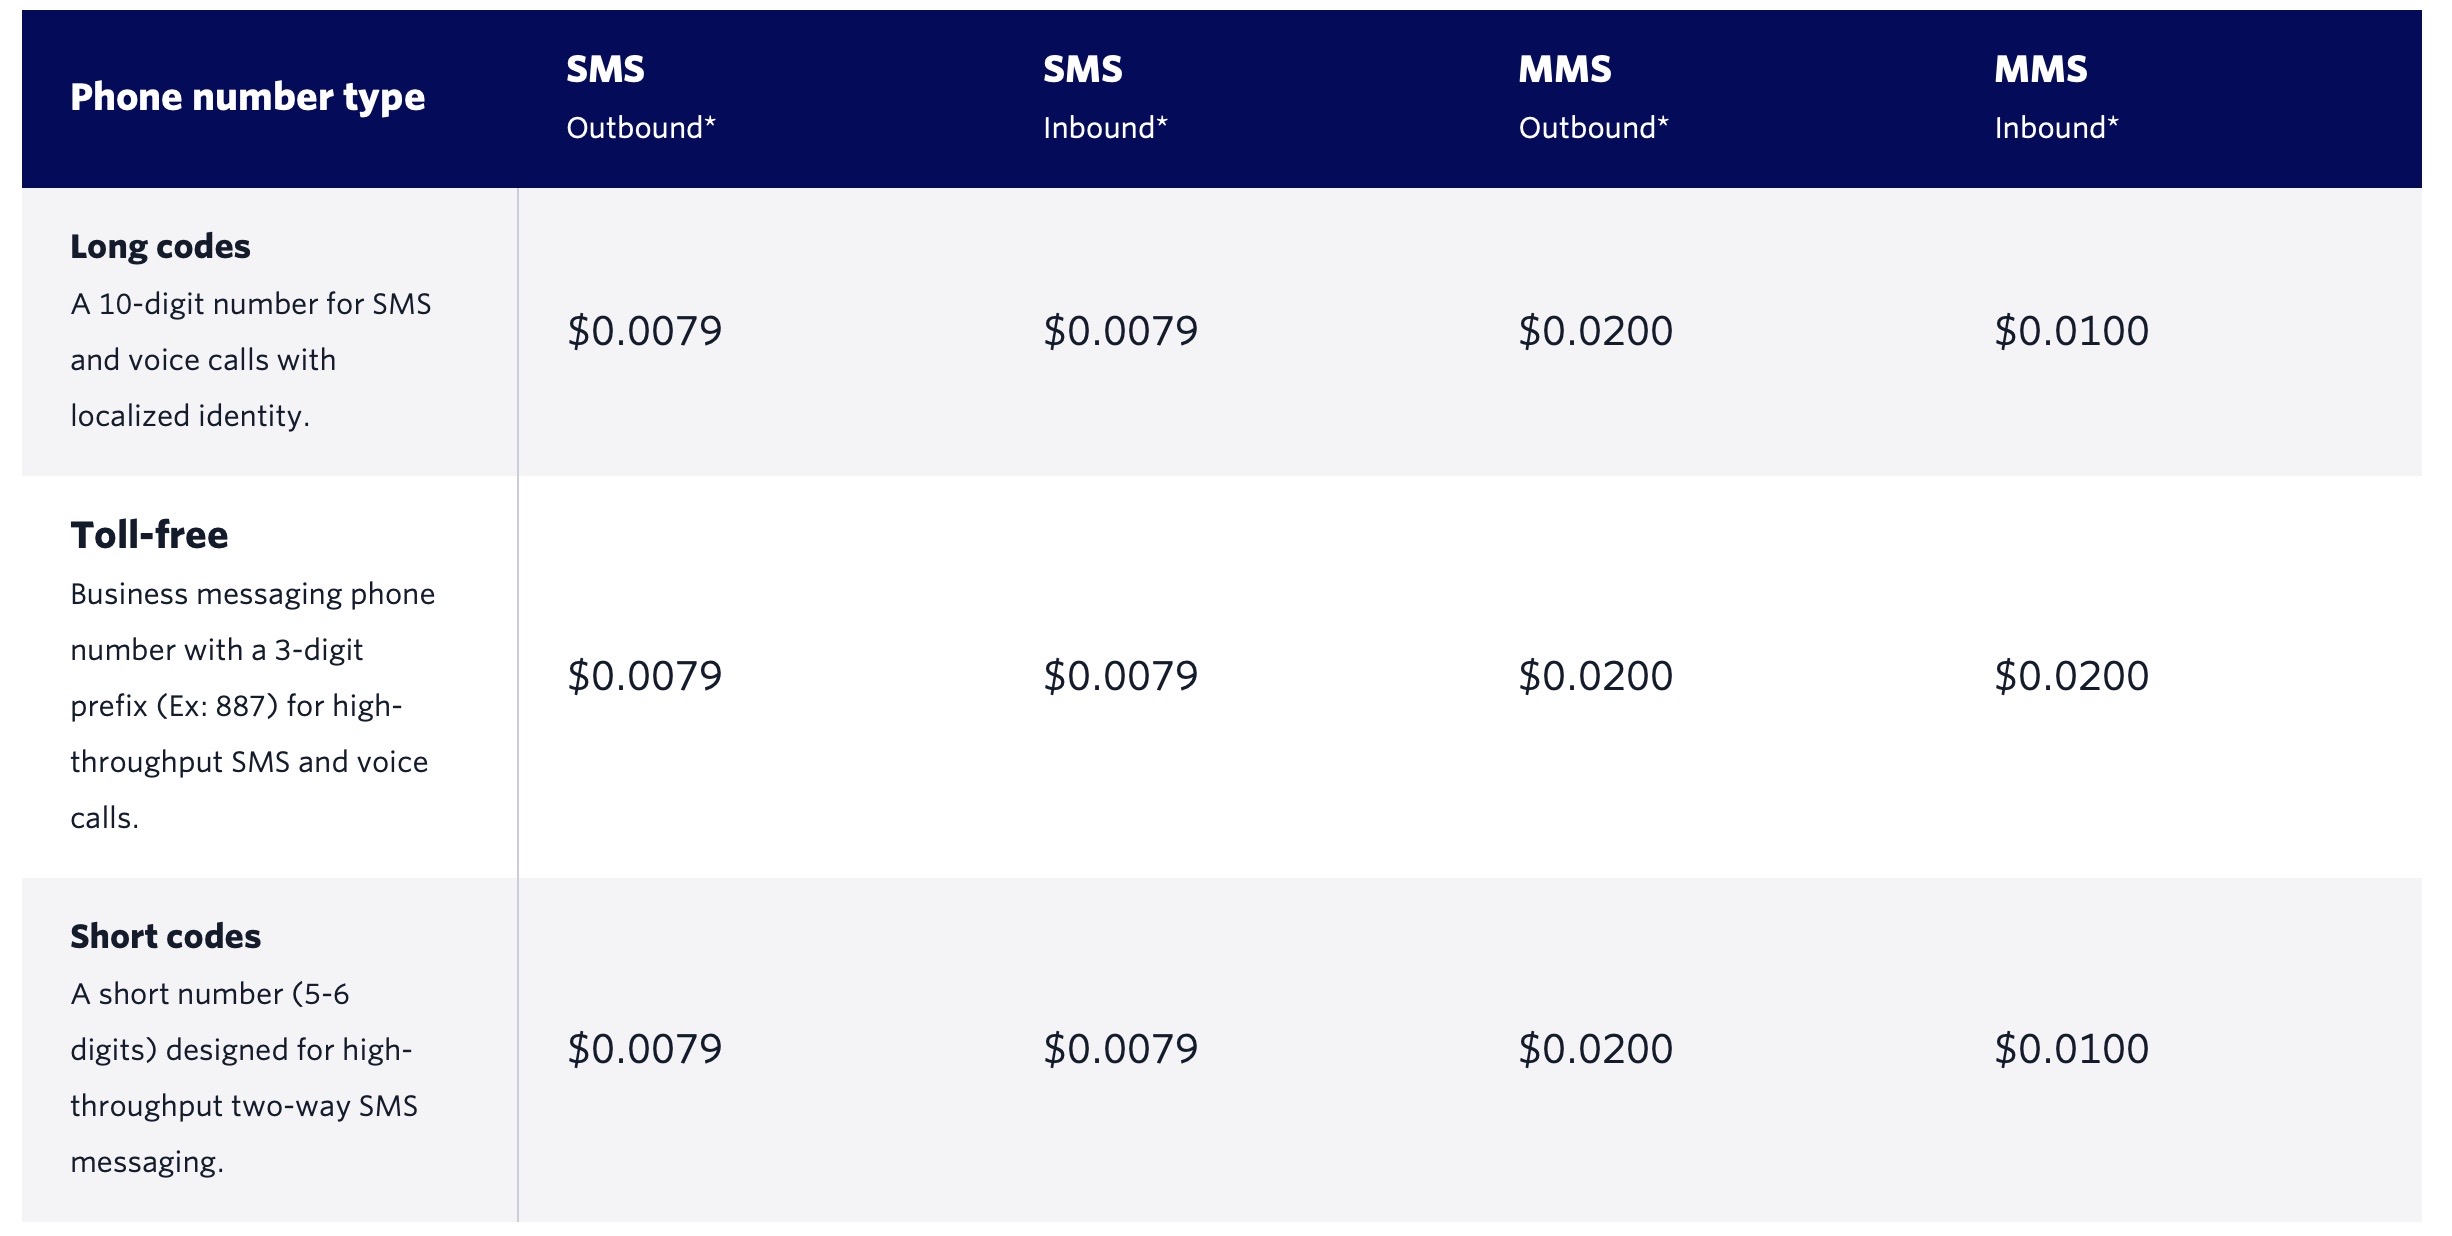Select the Toll-free description paragraph
2452x1236 pixels.
coord(252,706)
